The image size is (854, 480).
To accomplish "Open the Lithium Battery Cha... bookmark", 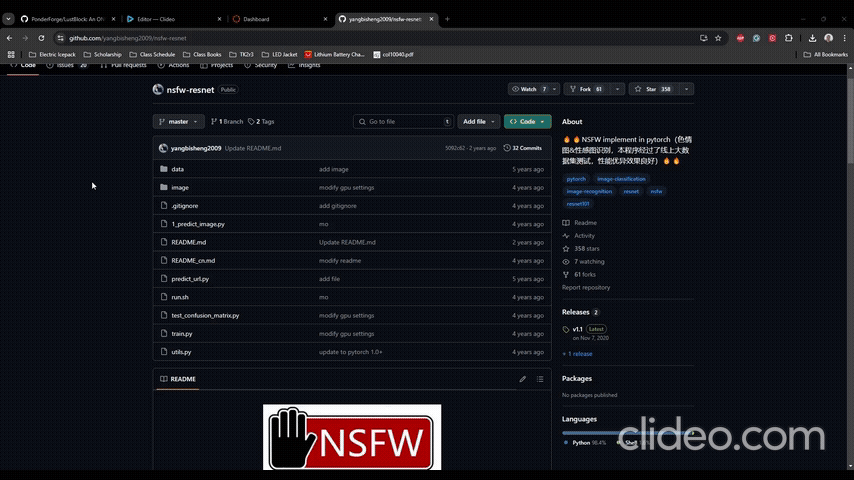I will click(334, 54).
